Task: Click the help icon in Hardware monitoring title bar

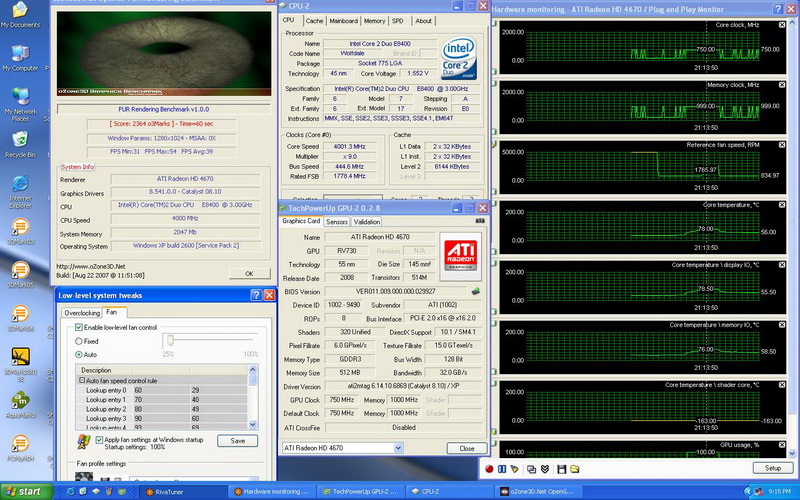Action: (x=778, y=9)
